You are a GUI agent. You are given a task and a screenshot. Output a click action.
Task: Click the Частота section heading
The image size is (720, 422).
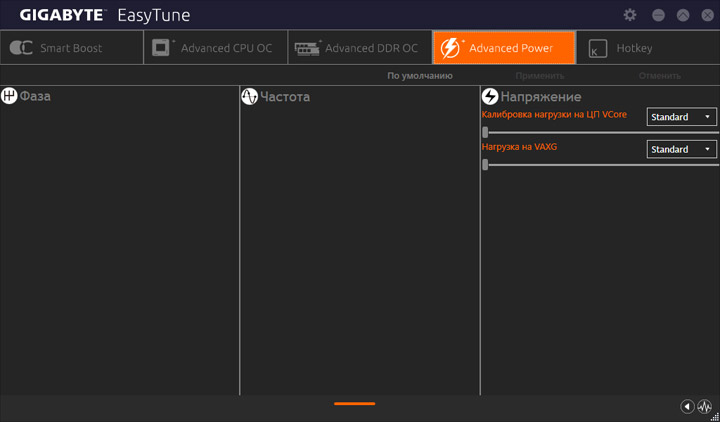tap(285, 97)
